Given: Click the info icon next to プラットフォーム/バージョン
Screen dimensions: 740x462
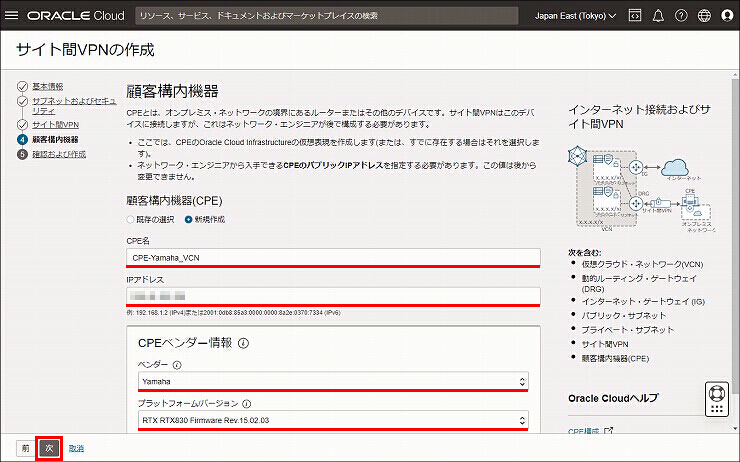Looking at the screenshot, I should tap(246, 404).
